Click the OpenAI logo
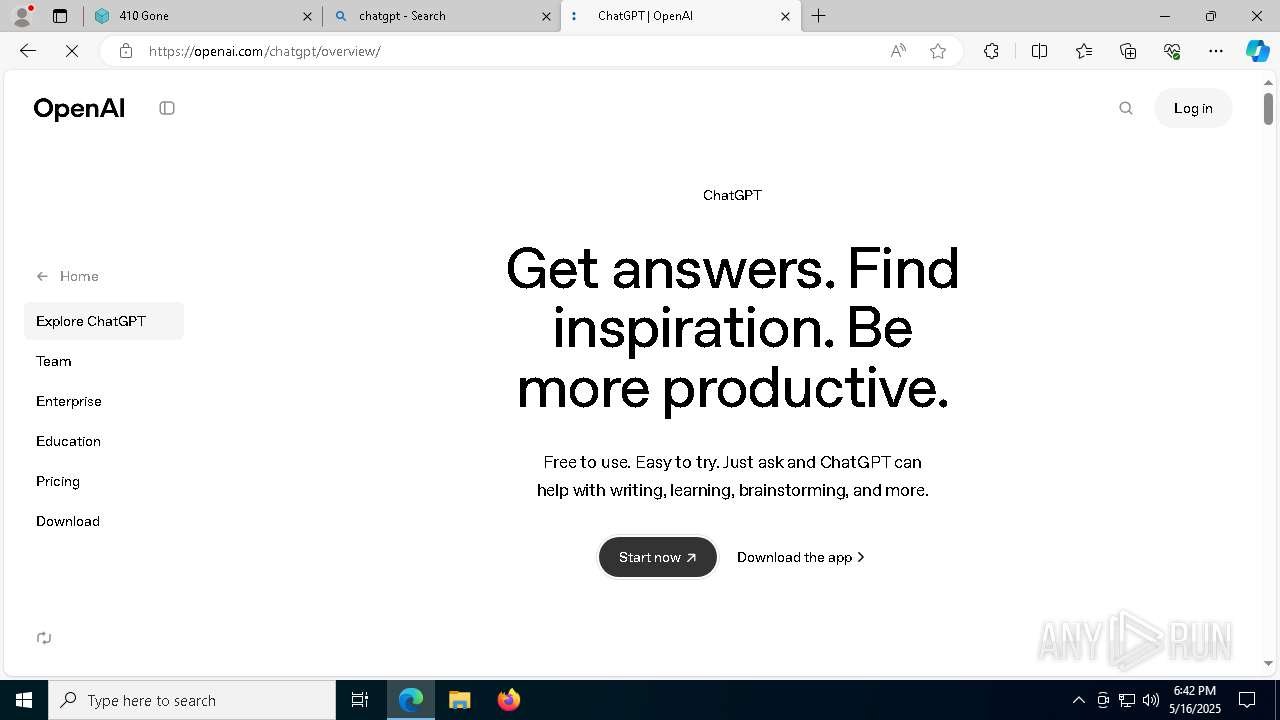 (79, 108)
